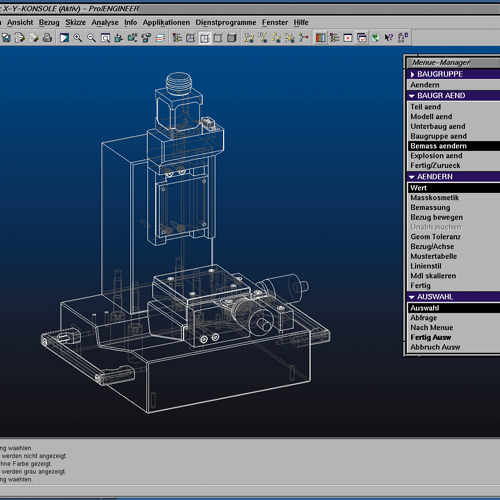Click the saved views list toolbar icon
The width and height of the screenshot is (500, 500).
[x=133, y=38]
